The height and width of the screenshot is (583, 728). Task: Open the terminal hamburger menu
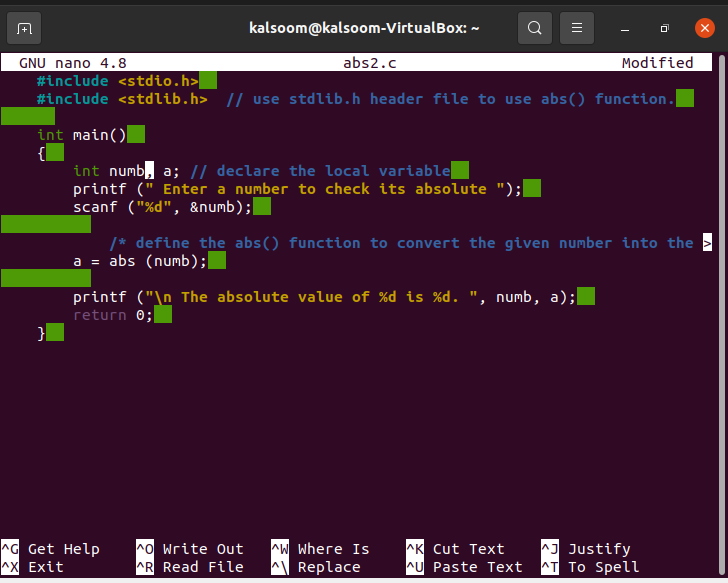[x=575, y=27]
